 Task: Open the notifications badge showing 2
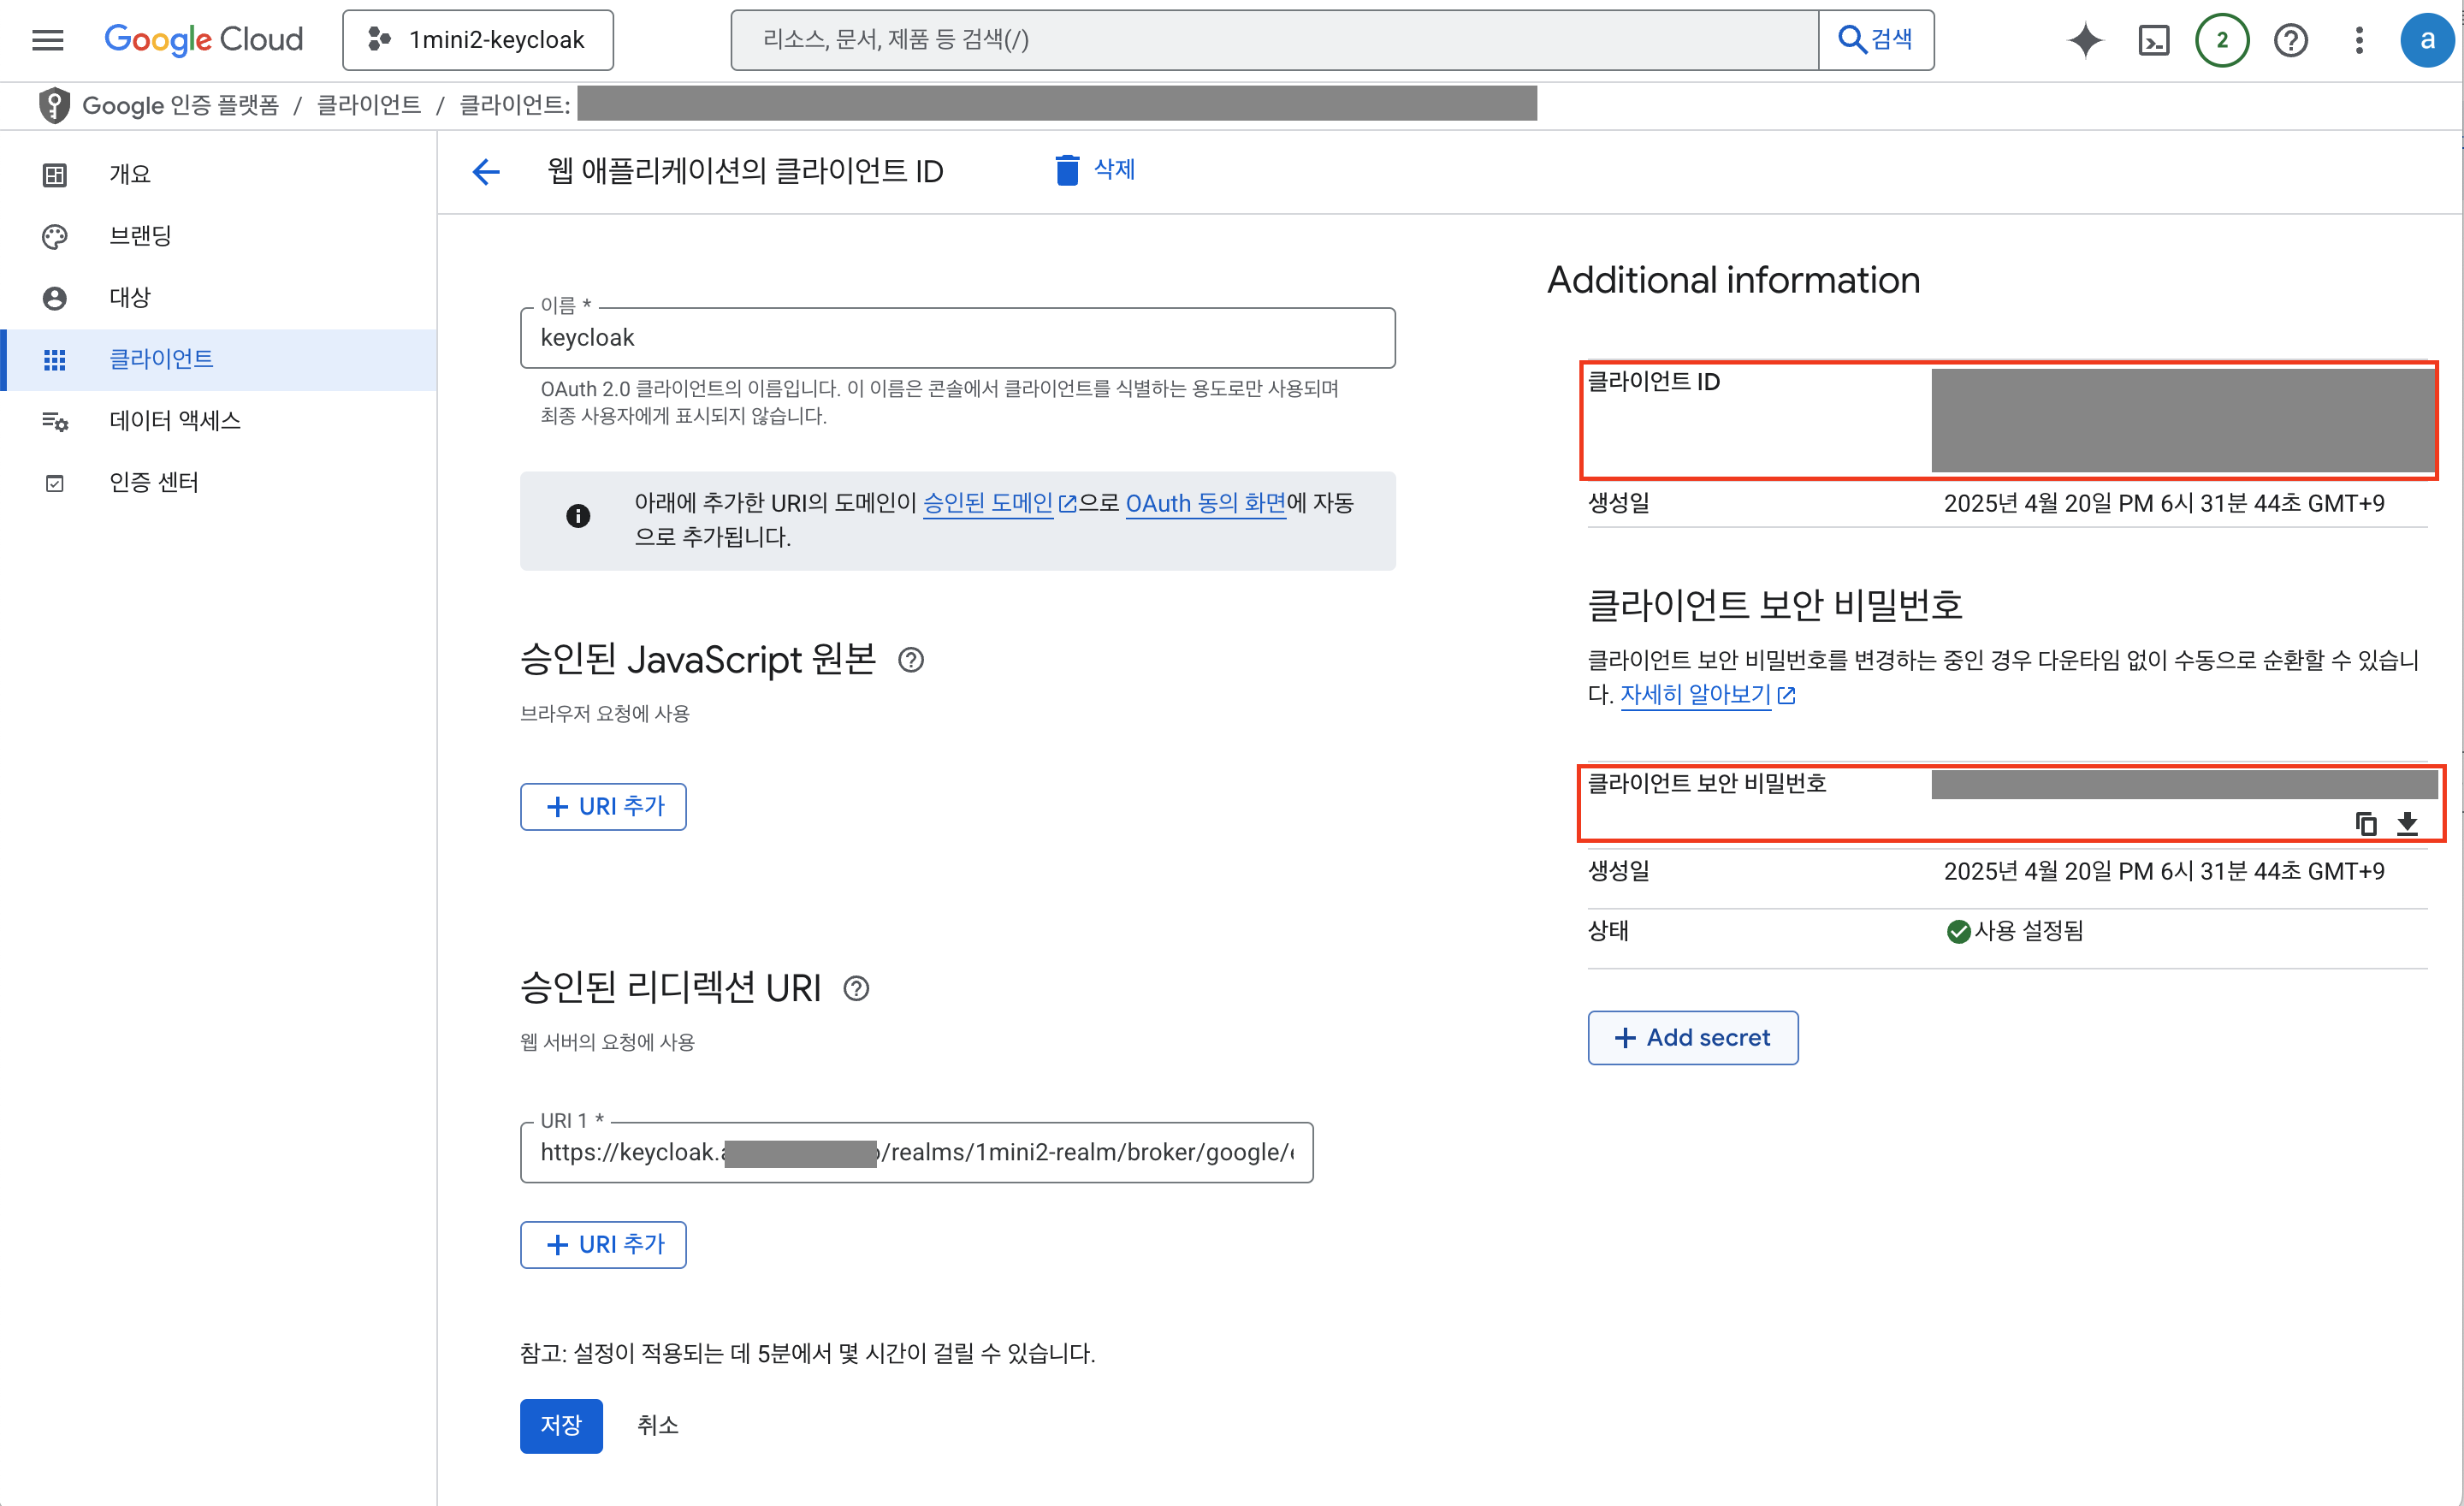pos(2221,40)
